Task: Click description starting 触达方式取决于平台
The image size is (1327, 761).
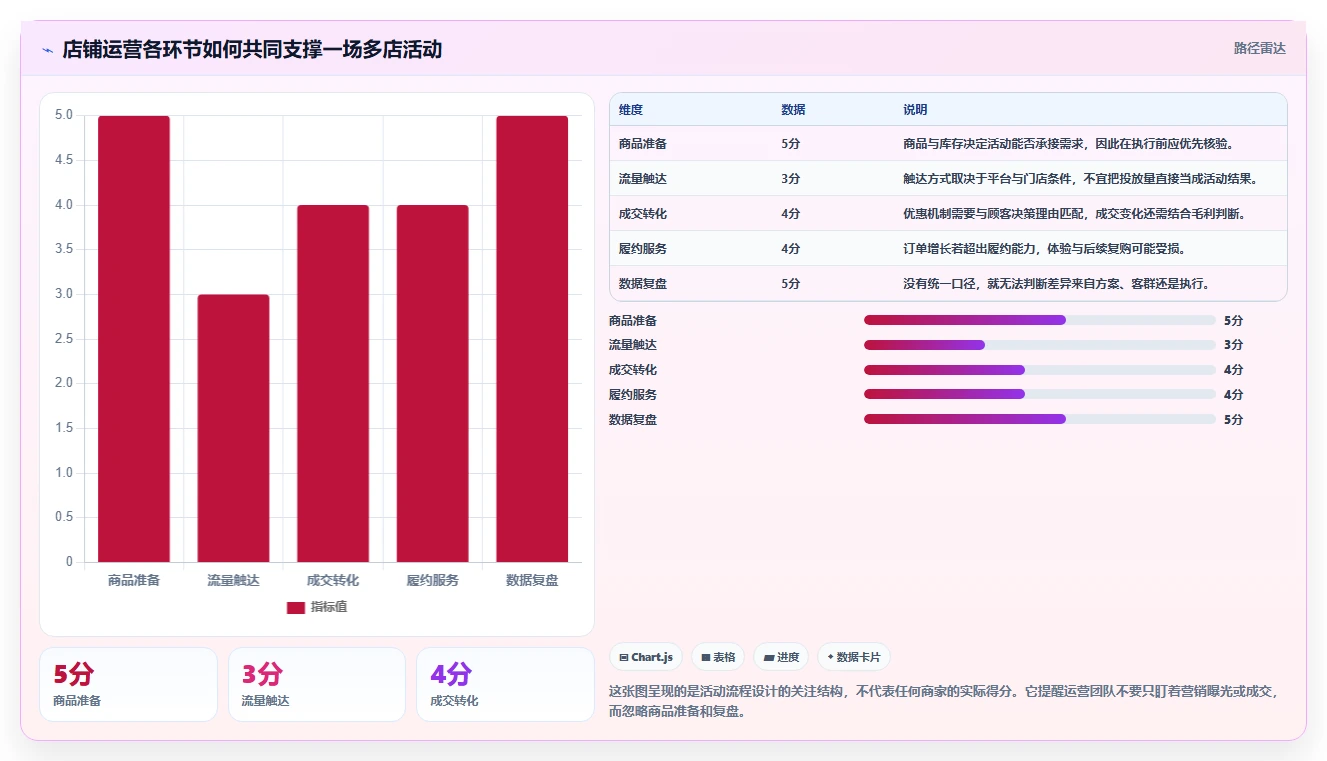Action: tap(1081, 179)
